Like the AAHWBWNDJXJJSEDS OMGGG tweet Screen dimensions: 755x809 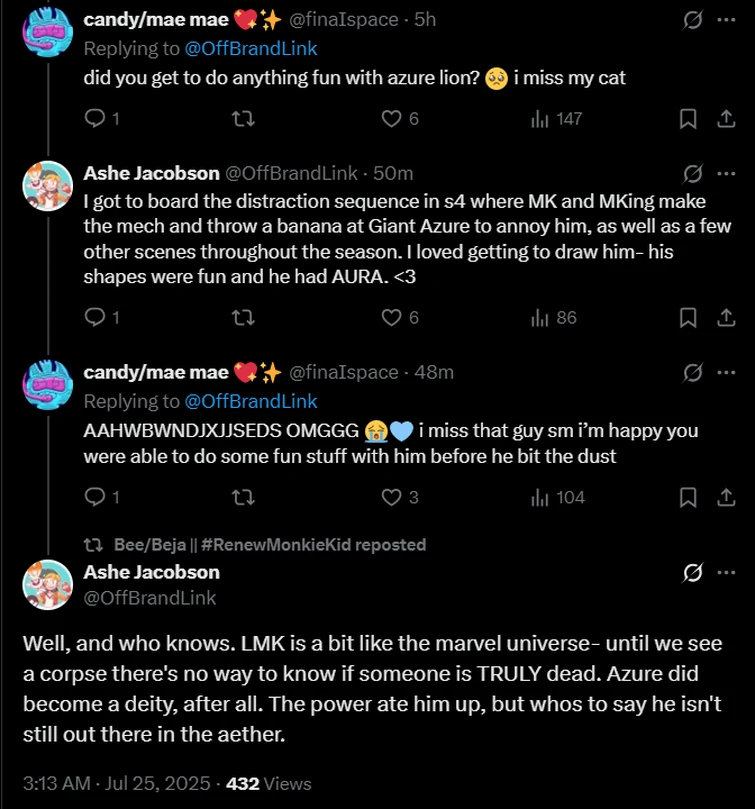(391, 497)
